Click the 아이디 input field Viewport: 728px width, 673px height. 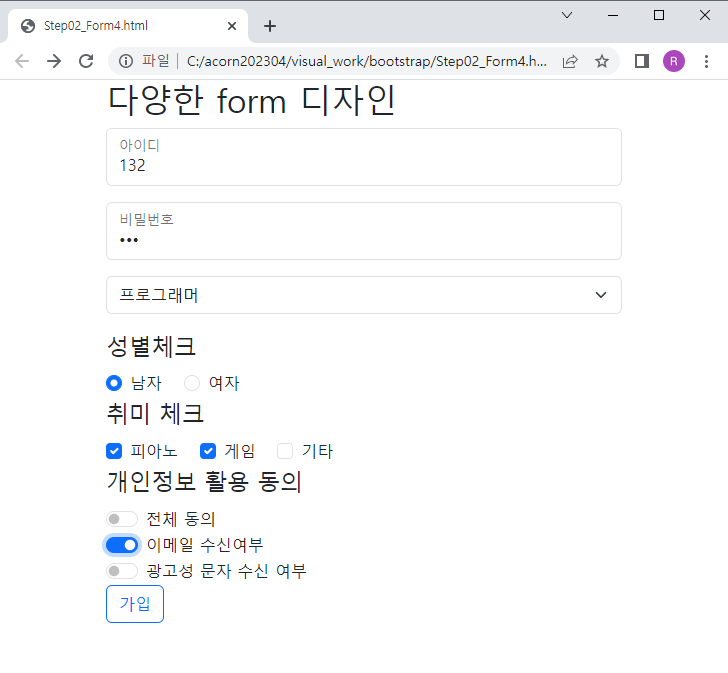click(x=364, y=157)
